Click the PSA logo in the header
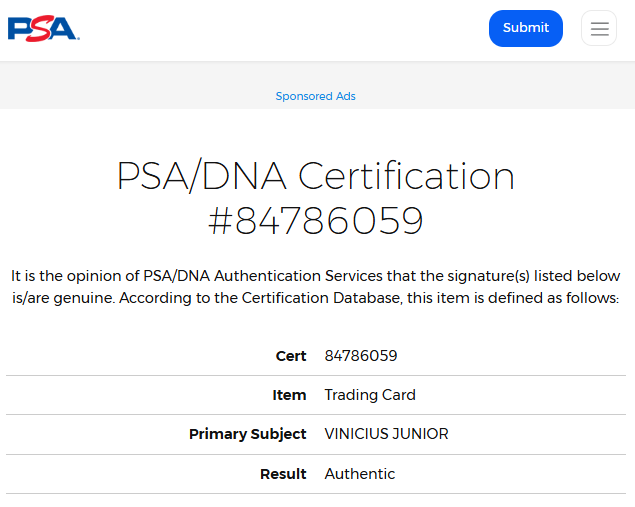635x507 pixels. pos(43,28)
